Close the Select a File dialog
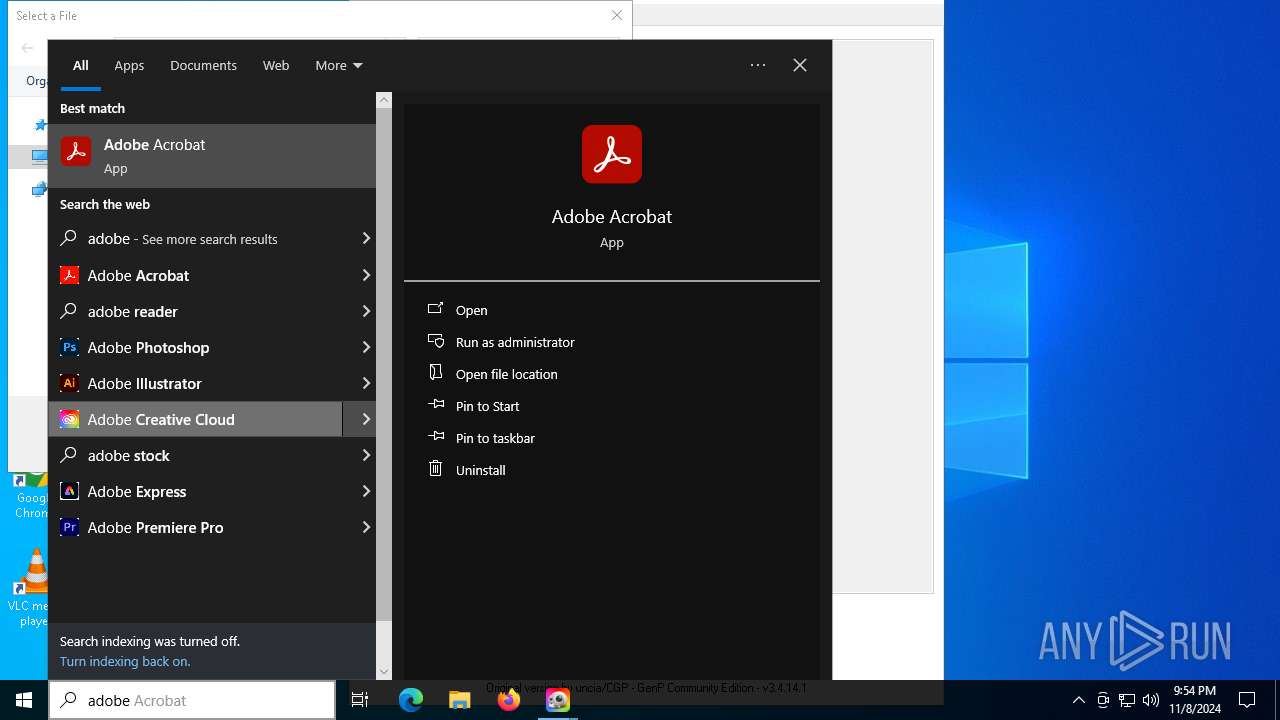 pos(617,15)
